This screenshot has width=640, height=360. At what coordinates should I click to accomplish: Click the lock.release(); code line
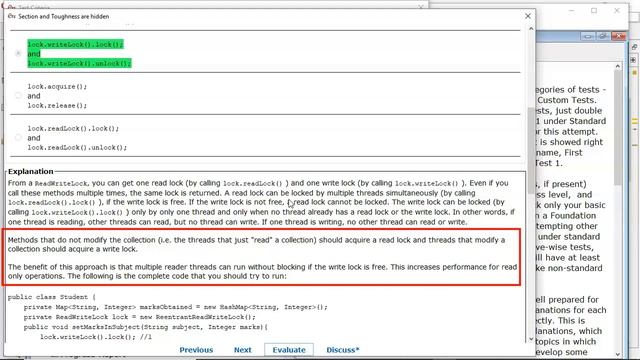click(x=57, y=105)
